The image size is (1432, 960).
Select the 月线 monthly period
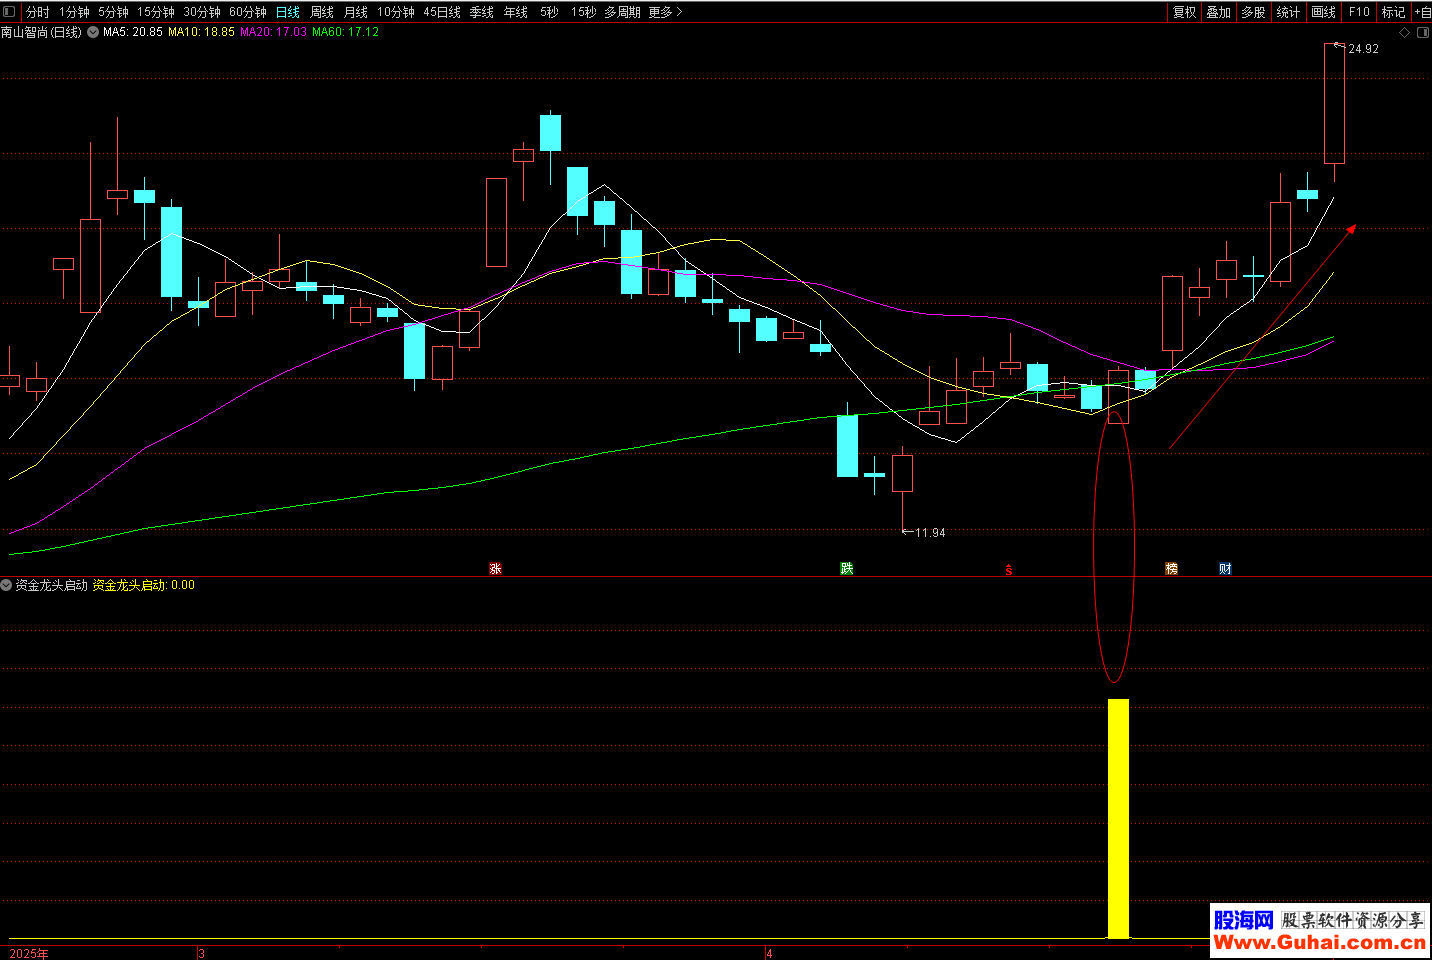[356, 12]
